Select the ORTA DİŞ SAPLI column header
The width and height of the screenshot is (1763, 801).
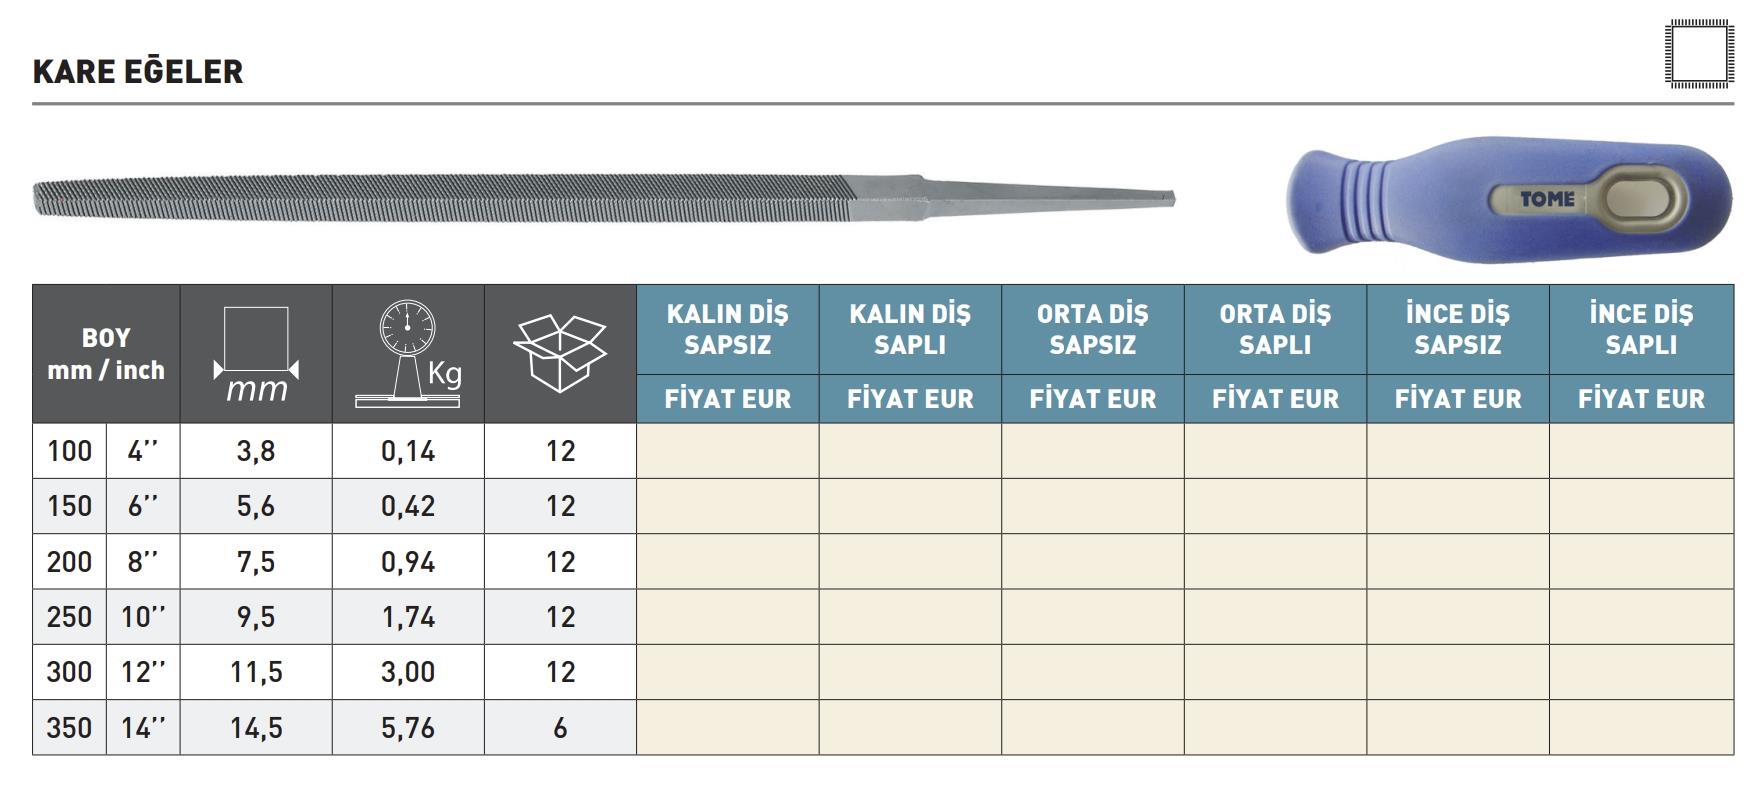click(1275, 329)
